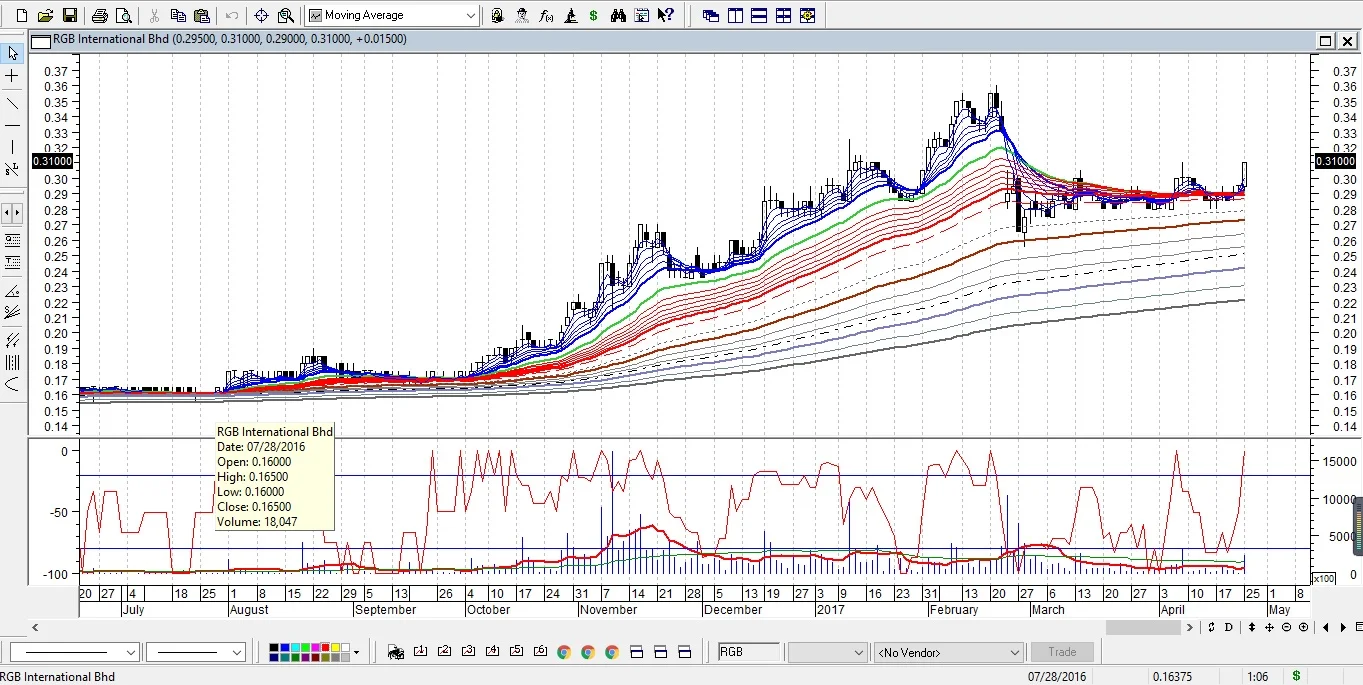Open the No Vendor dropdown

point(948,652)
